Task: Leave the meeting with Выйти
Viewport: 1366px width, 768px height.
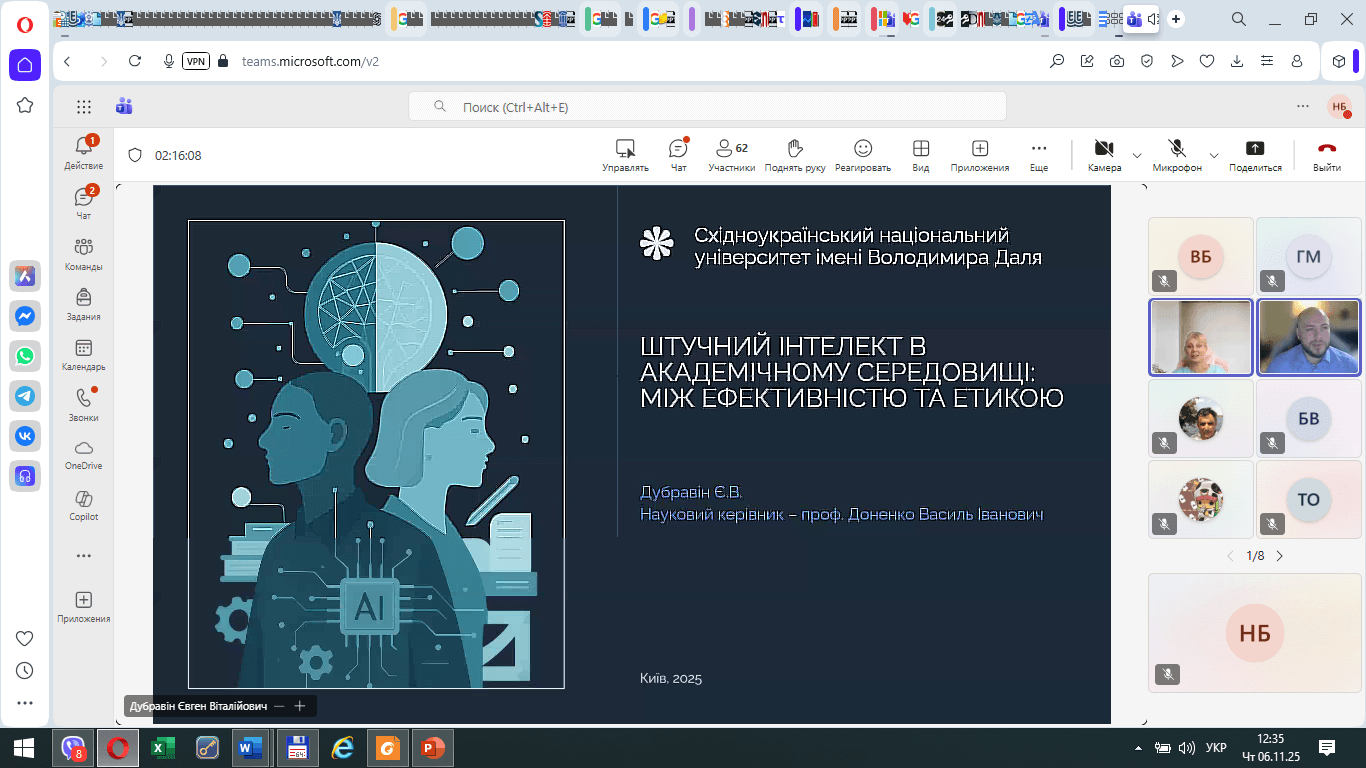Action: tap(1326, 155)
